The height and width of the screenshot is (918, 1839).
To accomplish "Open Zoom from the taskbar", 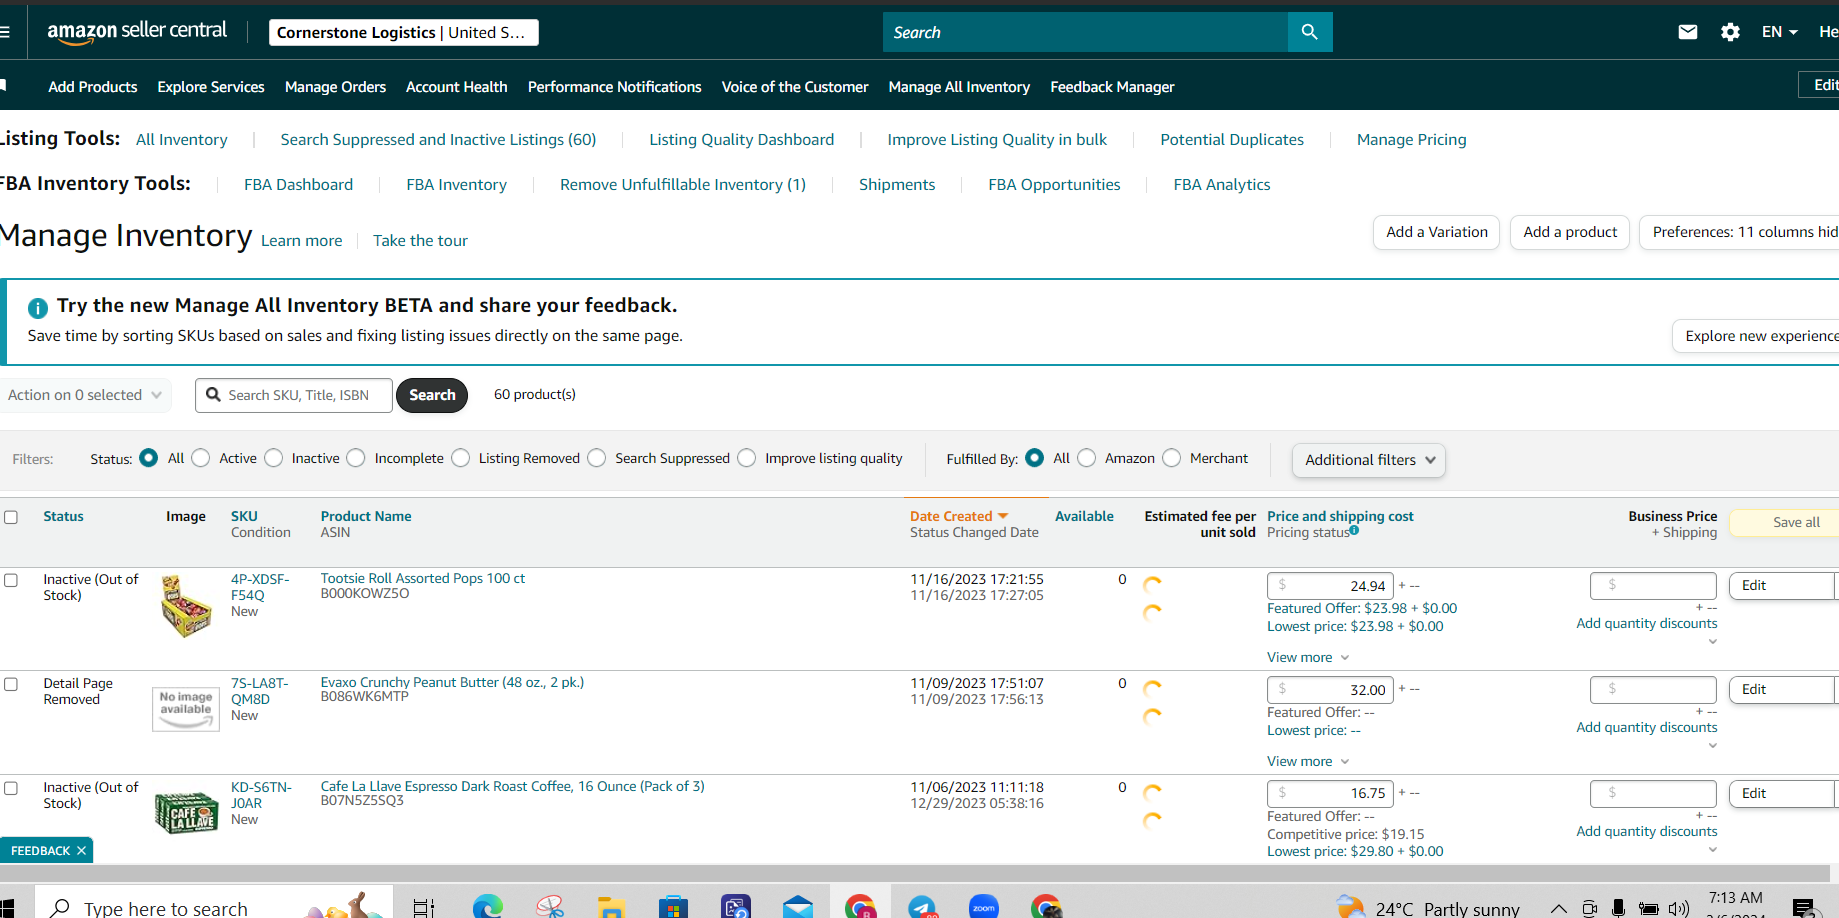I will (x=984, y=907).
